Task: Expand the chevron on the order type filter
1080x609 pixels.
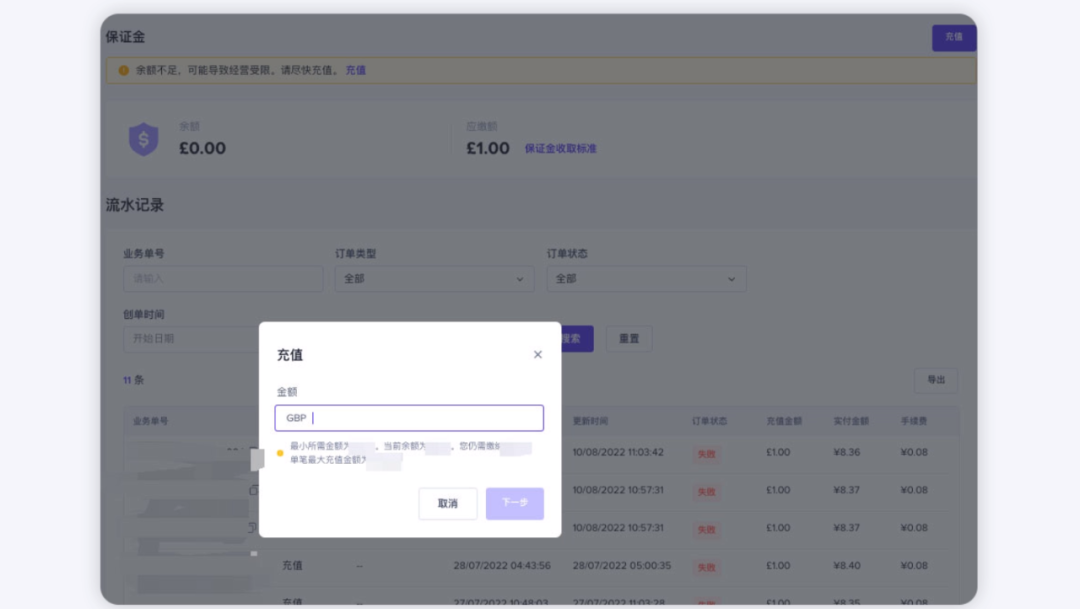Action: coord(519,279)
